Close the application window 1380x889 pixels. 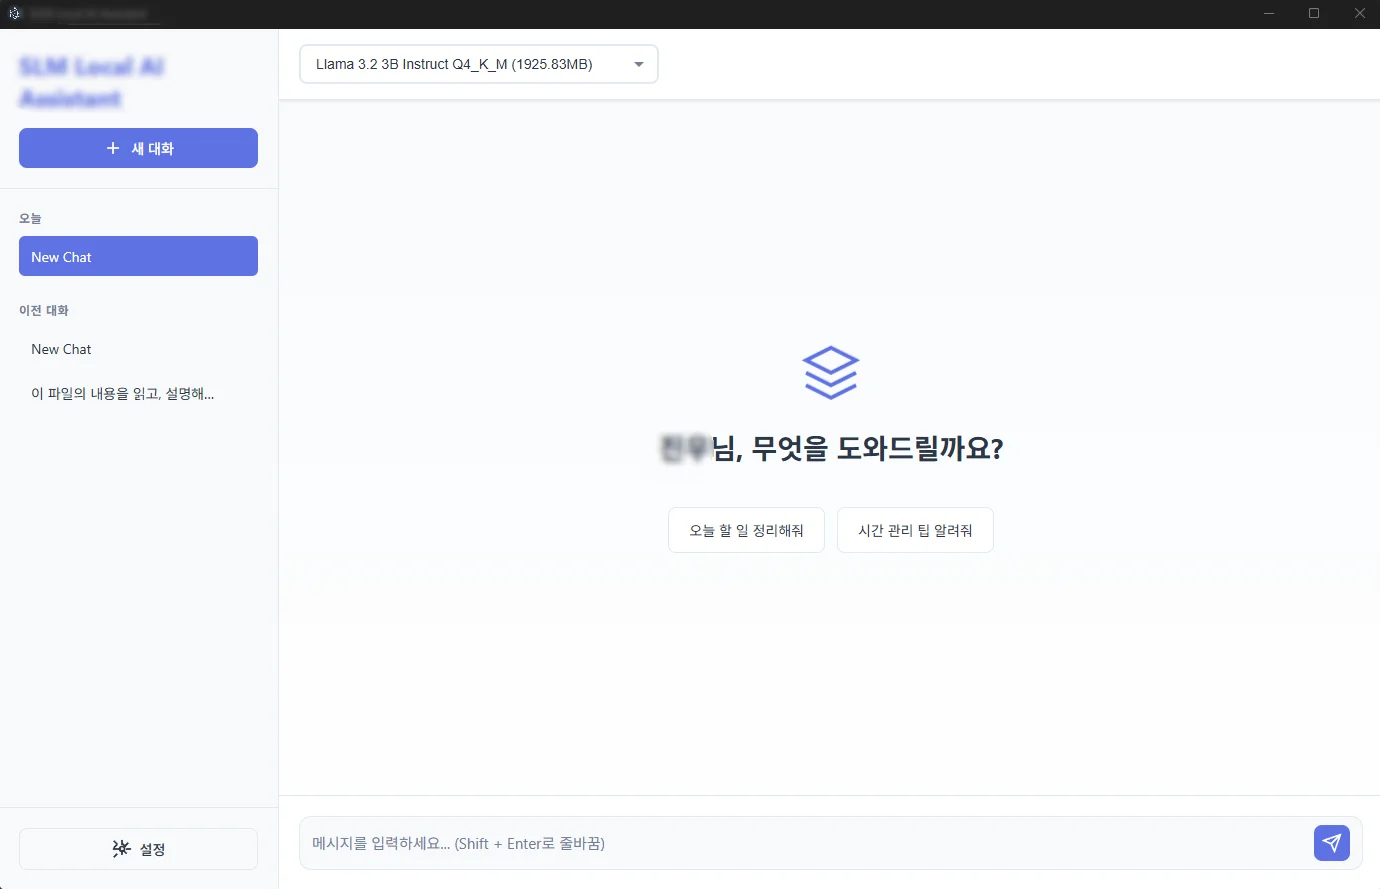tap(1360, 14)
